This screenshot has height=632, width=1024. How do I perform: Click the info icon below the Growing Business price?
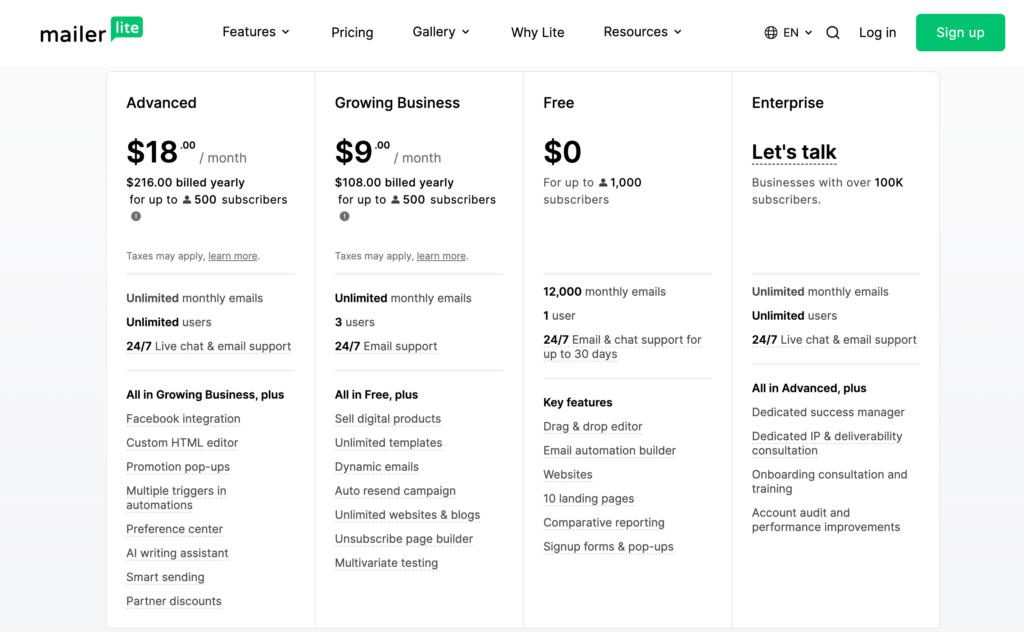(344, 215)
